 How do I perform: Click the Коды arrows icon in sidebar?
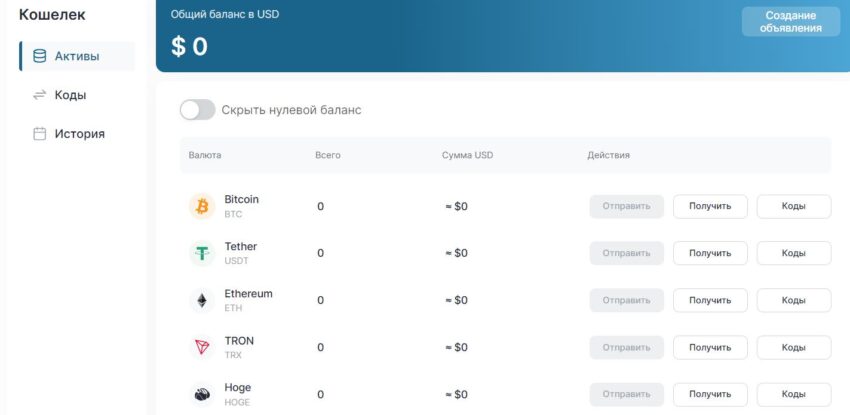pos(40,95)
